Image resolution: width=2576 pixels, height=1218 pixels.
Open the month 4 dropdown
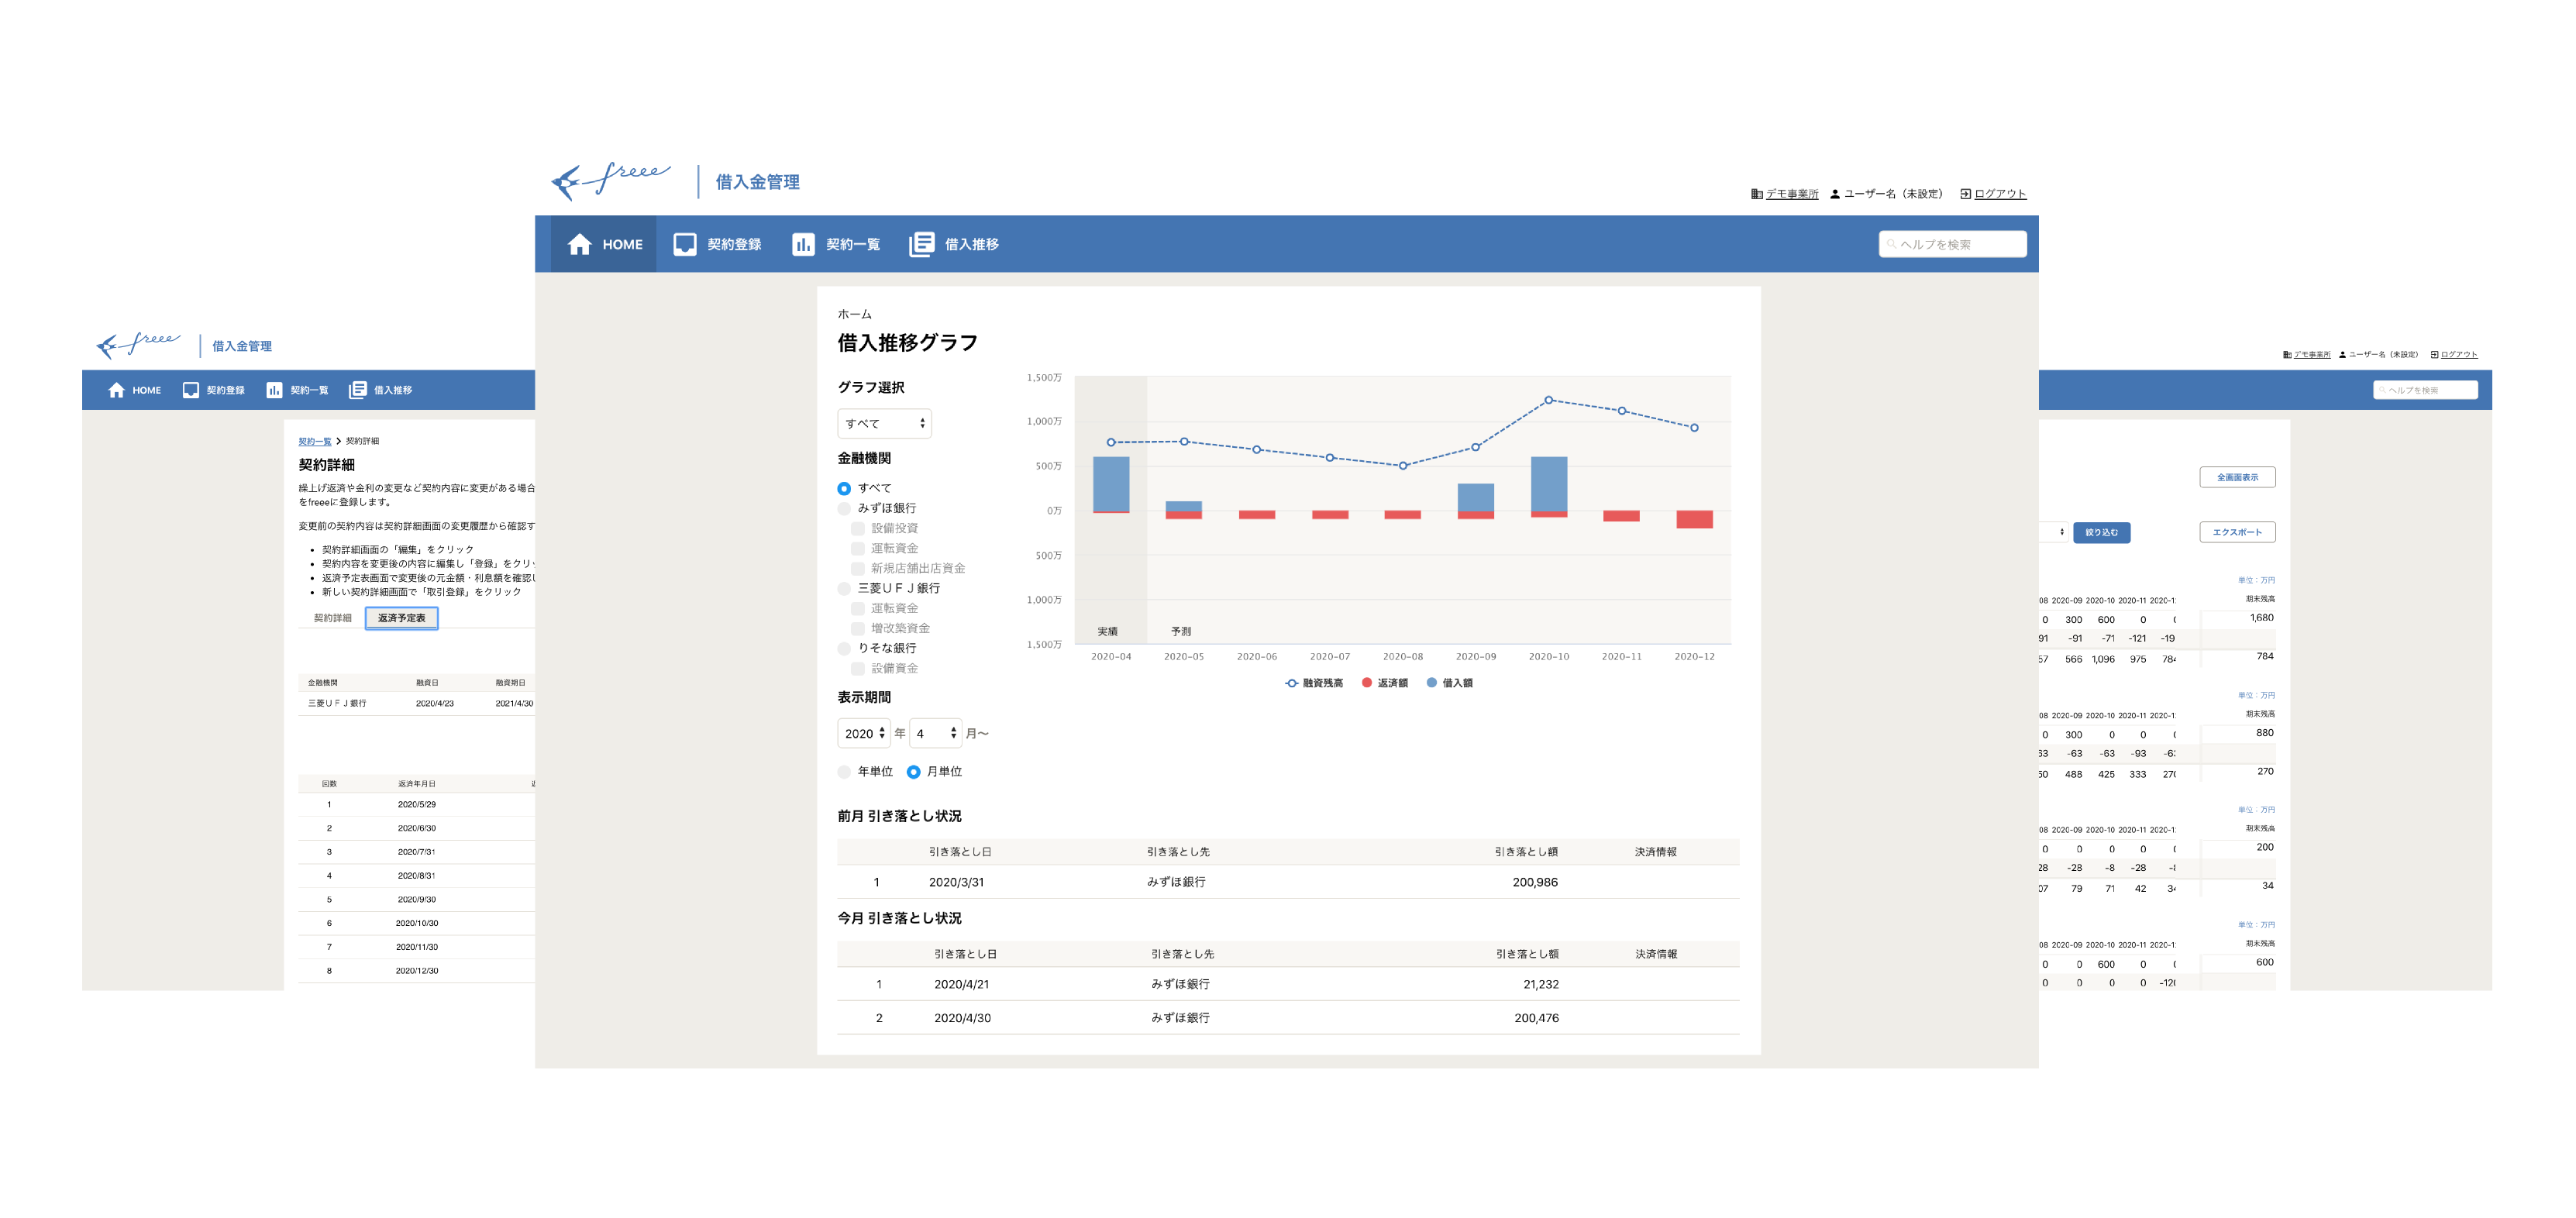[935, 734]
